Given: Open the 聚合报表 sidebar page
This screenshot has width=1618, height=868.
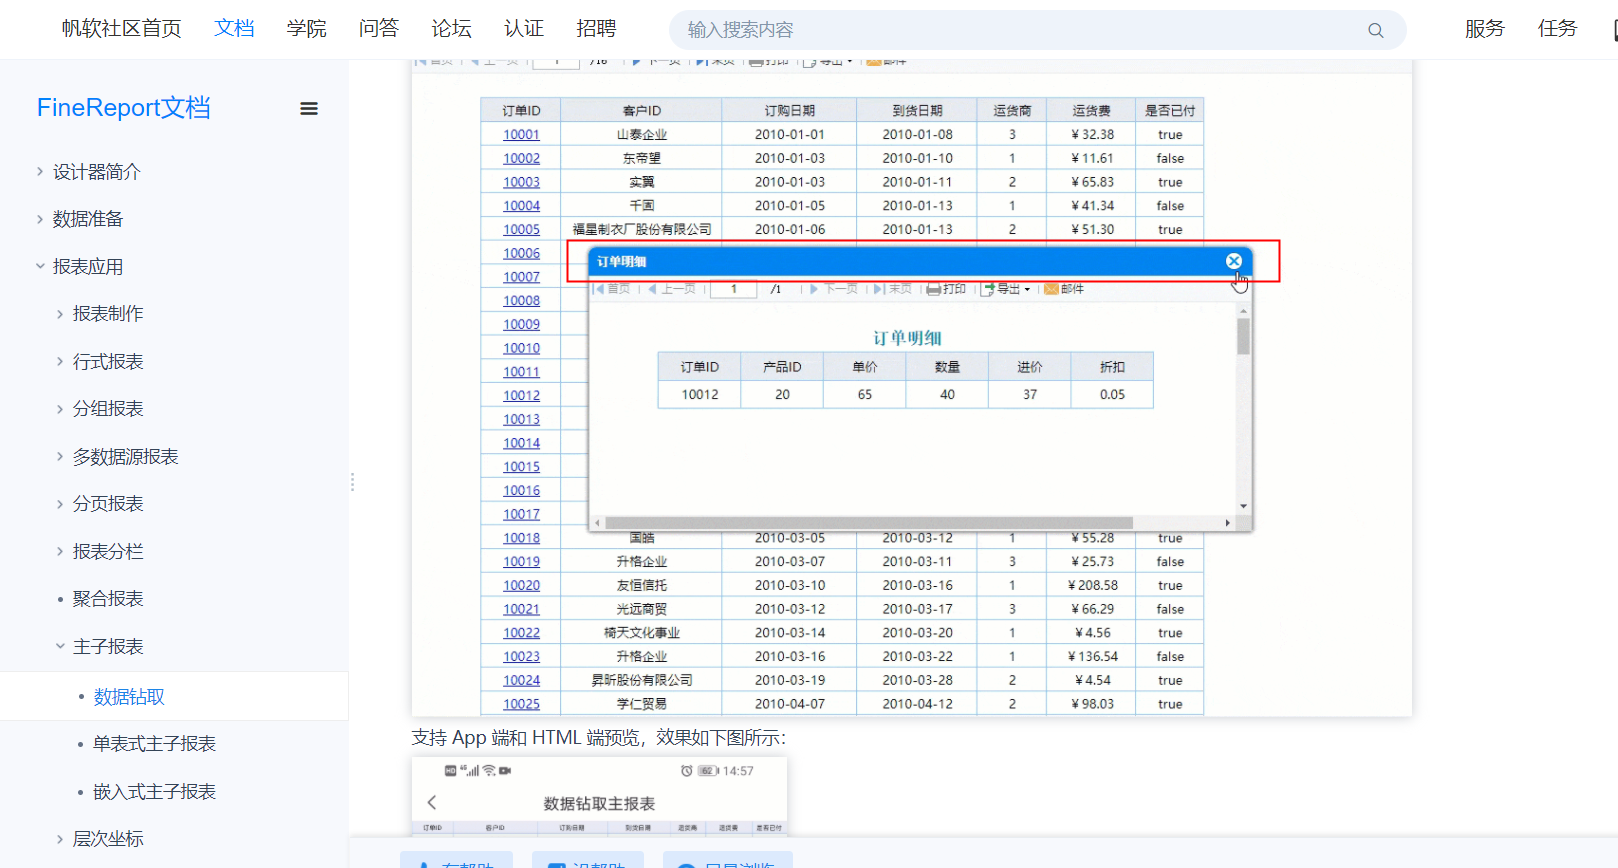Looking at the screenshot, I should point(108,599).
